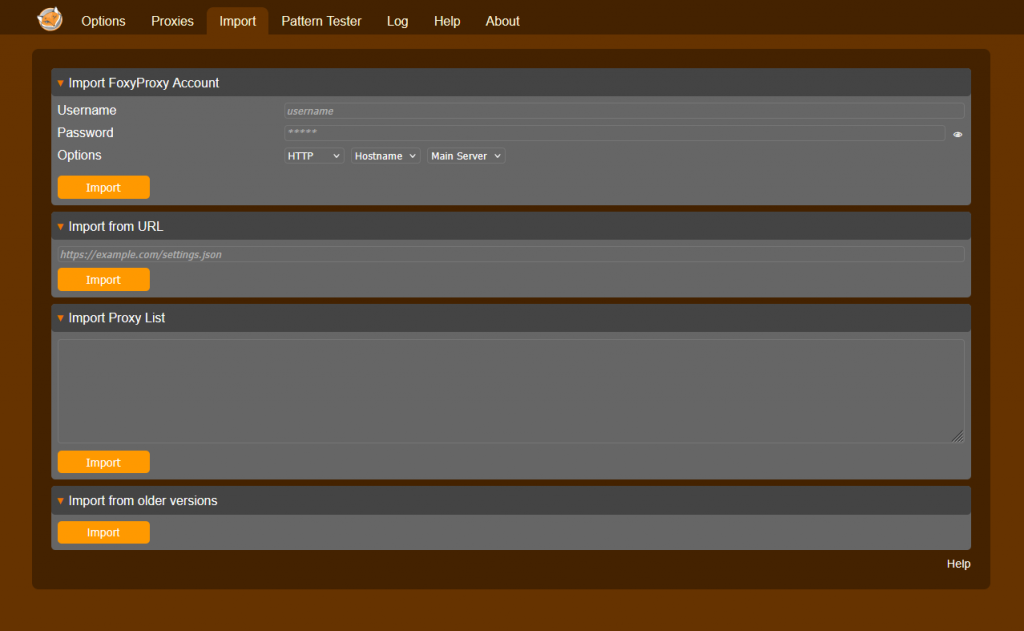
Task: Toggle password visibility eye icon
Action: point(957,135)
